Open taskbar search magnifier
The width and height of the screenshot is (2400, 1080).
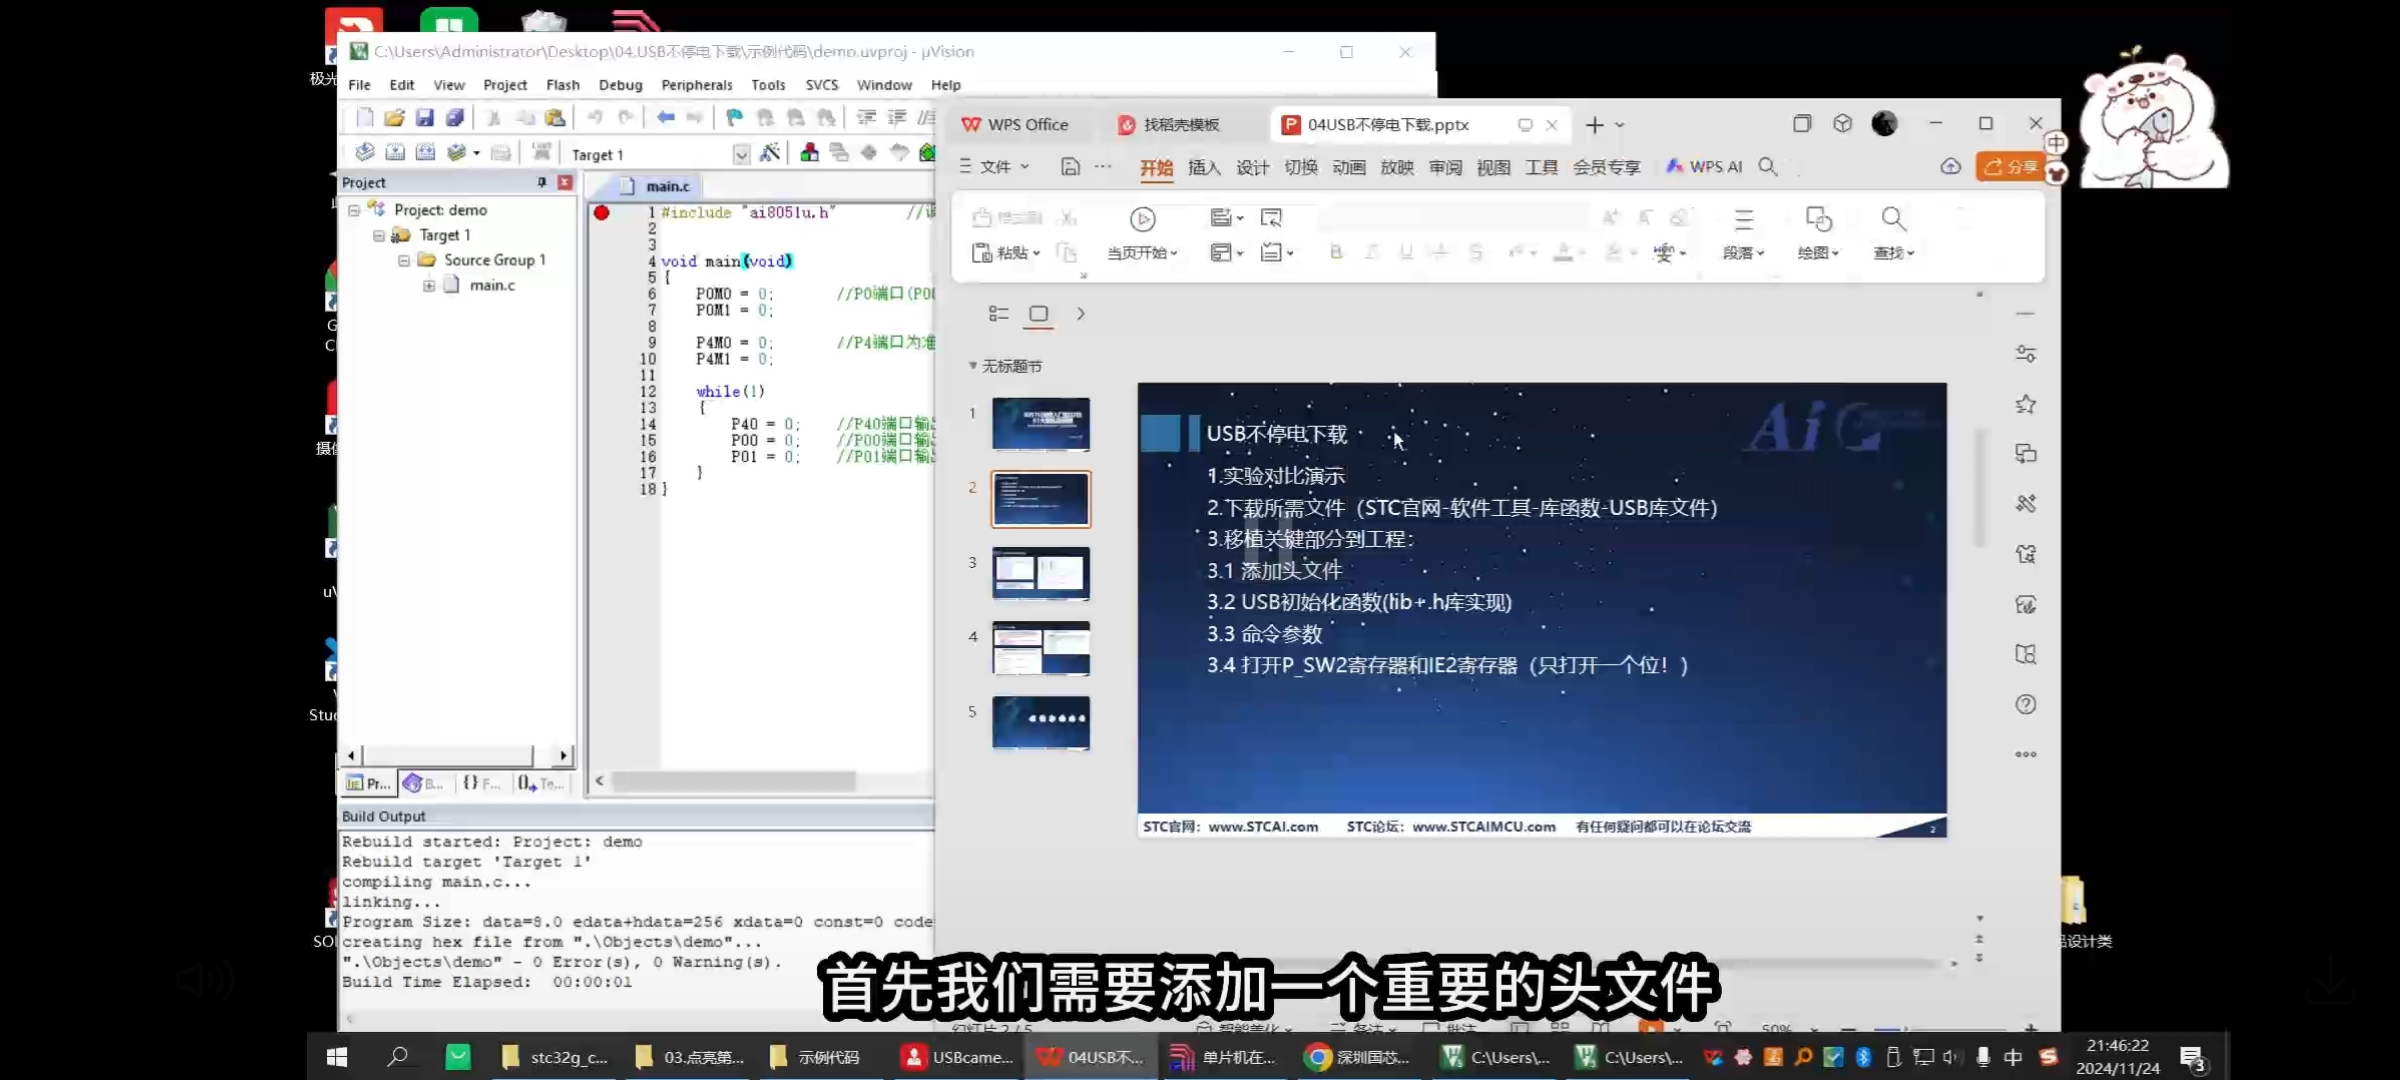pos(398,1056)
